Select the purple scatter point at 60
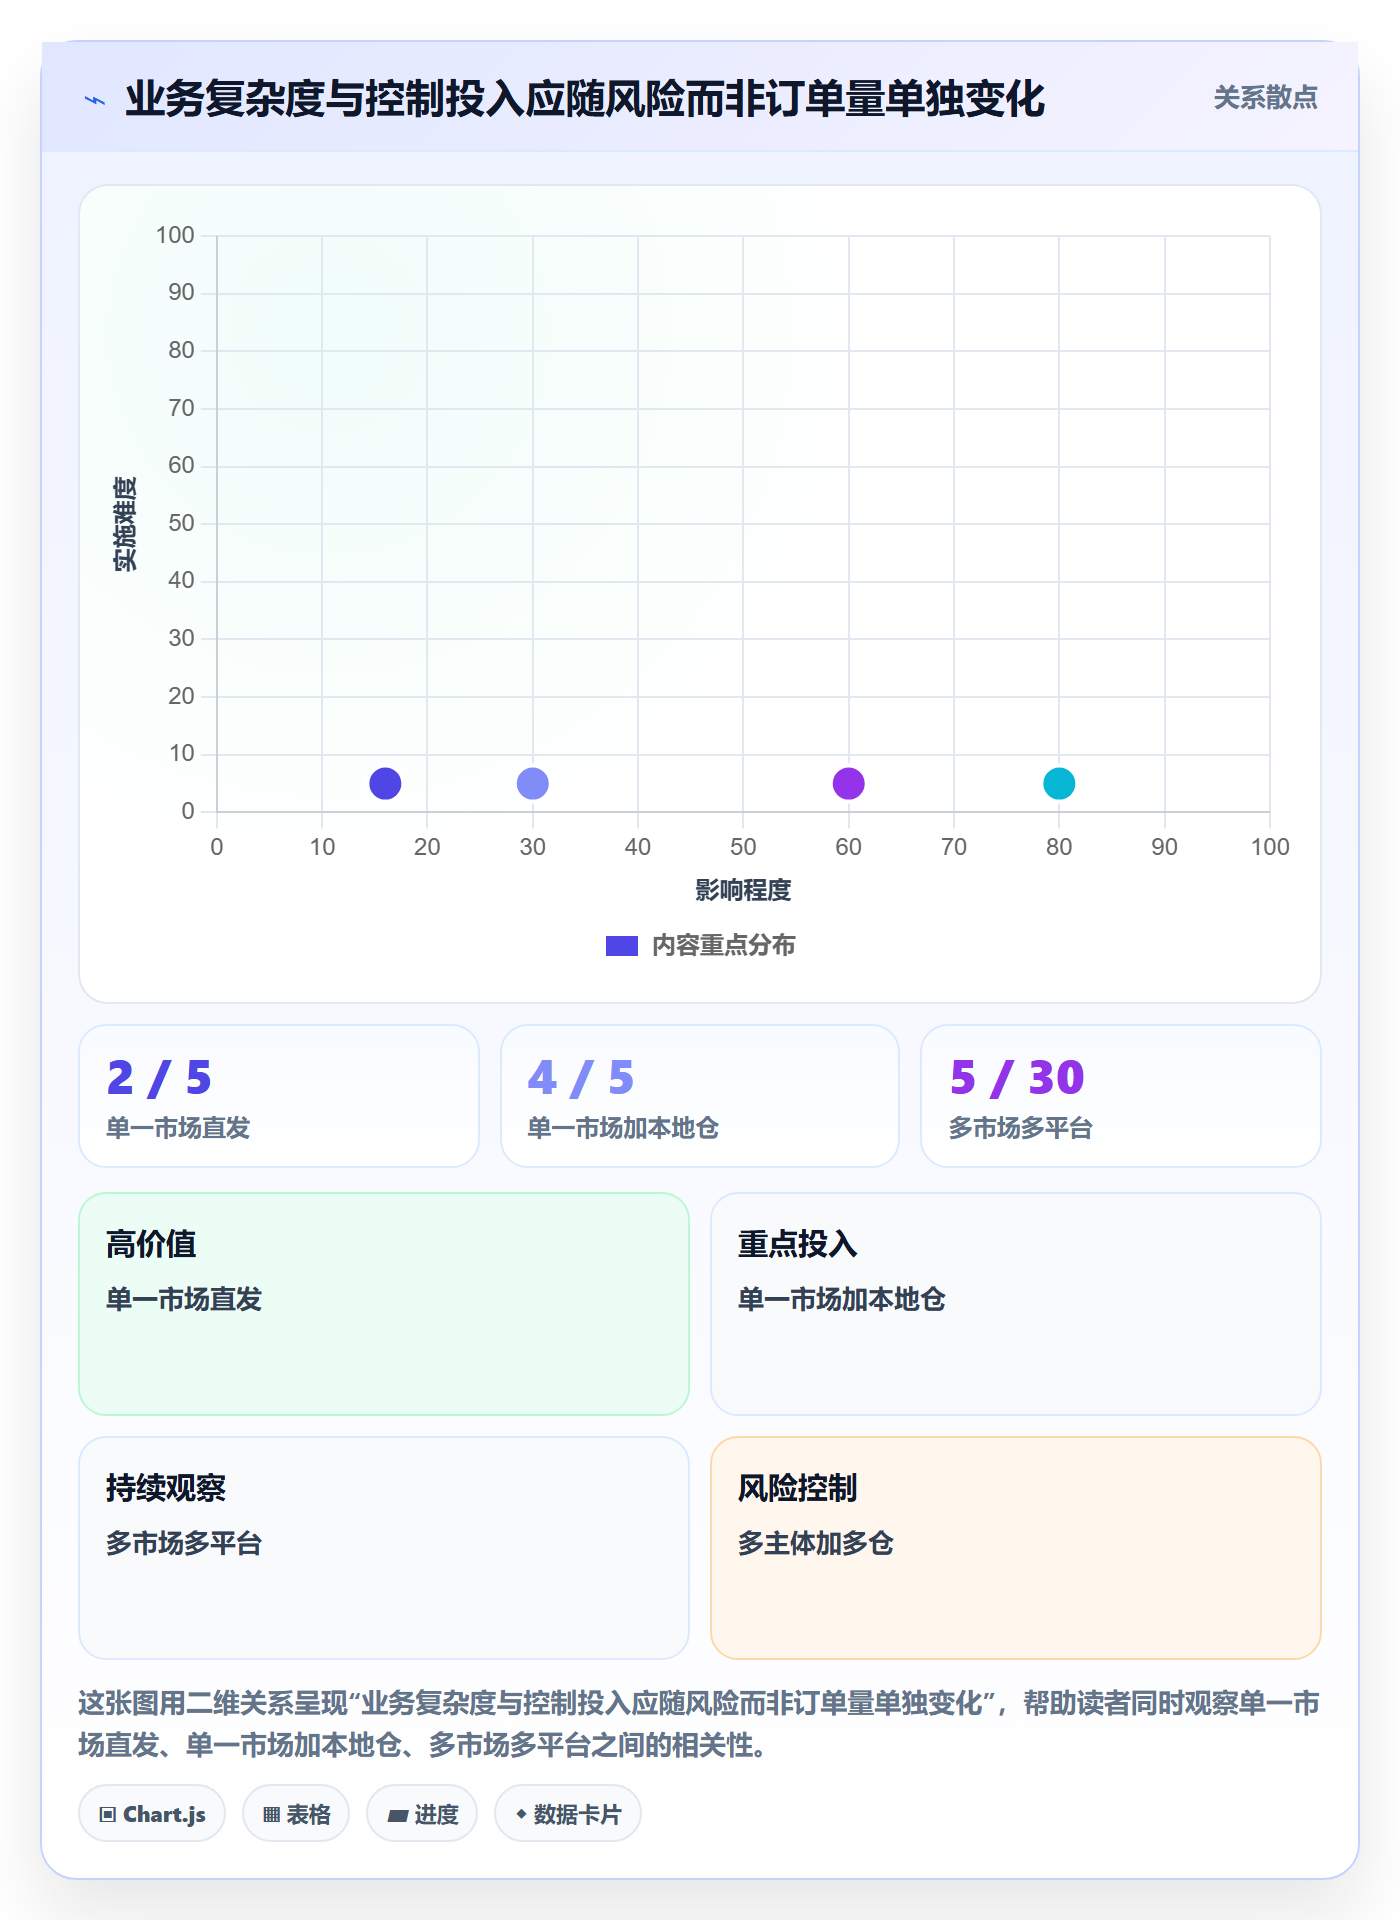This screenshot has width=1400, height=1920. 849,783
